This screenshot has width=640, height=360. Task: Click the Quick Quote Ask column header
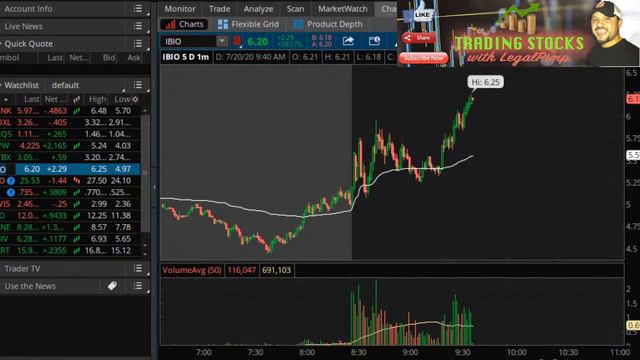pos(133,58)
